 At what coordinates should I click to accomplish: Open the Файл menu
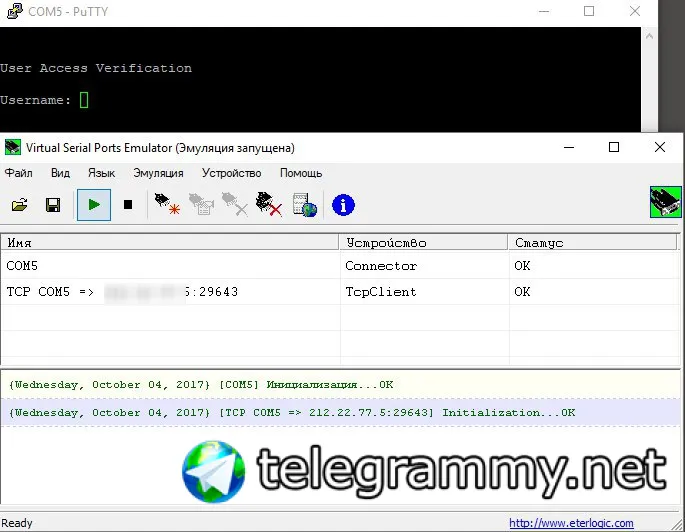click(x=18, y=173)
